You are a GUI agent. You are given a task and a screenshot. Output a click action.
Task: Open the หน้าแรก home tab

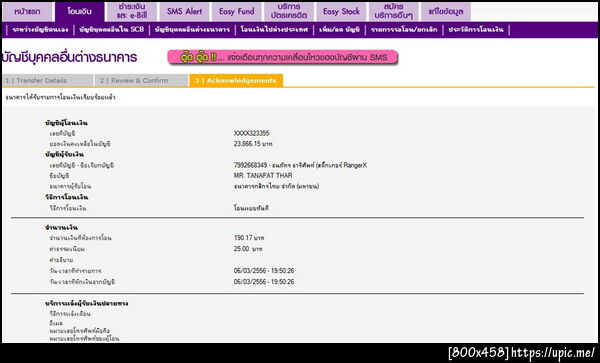click(x=27, y=12)
